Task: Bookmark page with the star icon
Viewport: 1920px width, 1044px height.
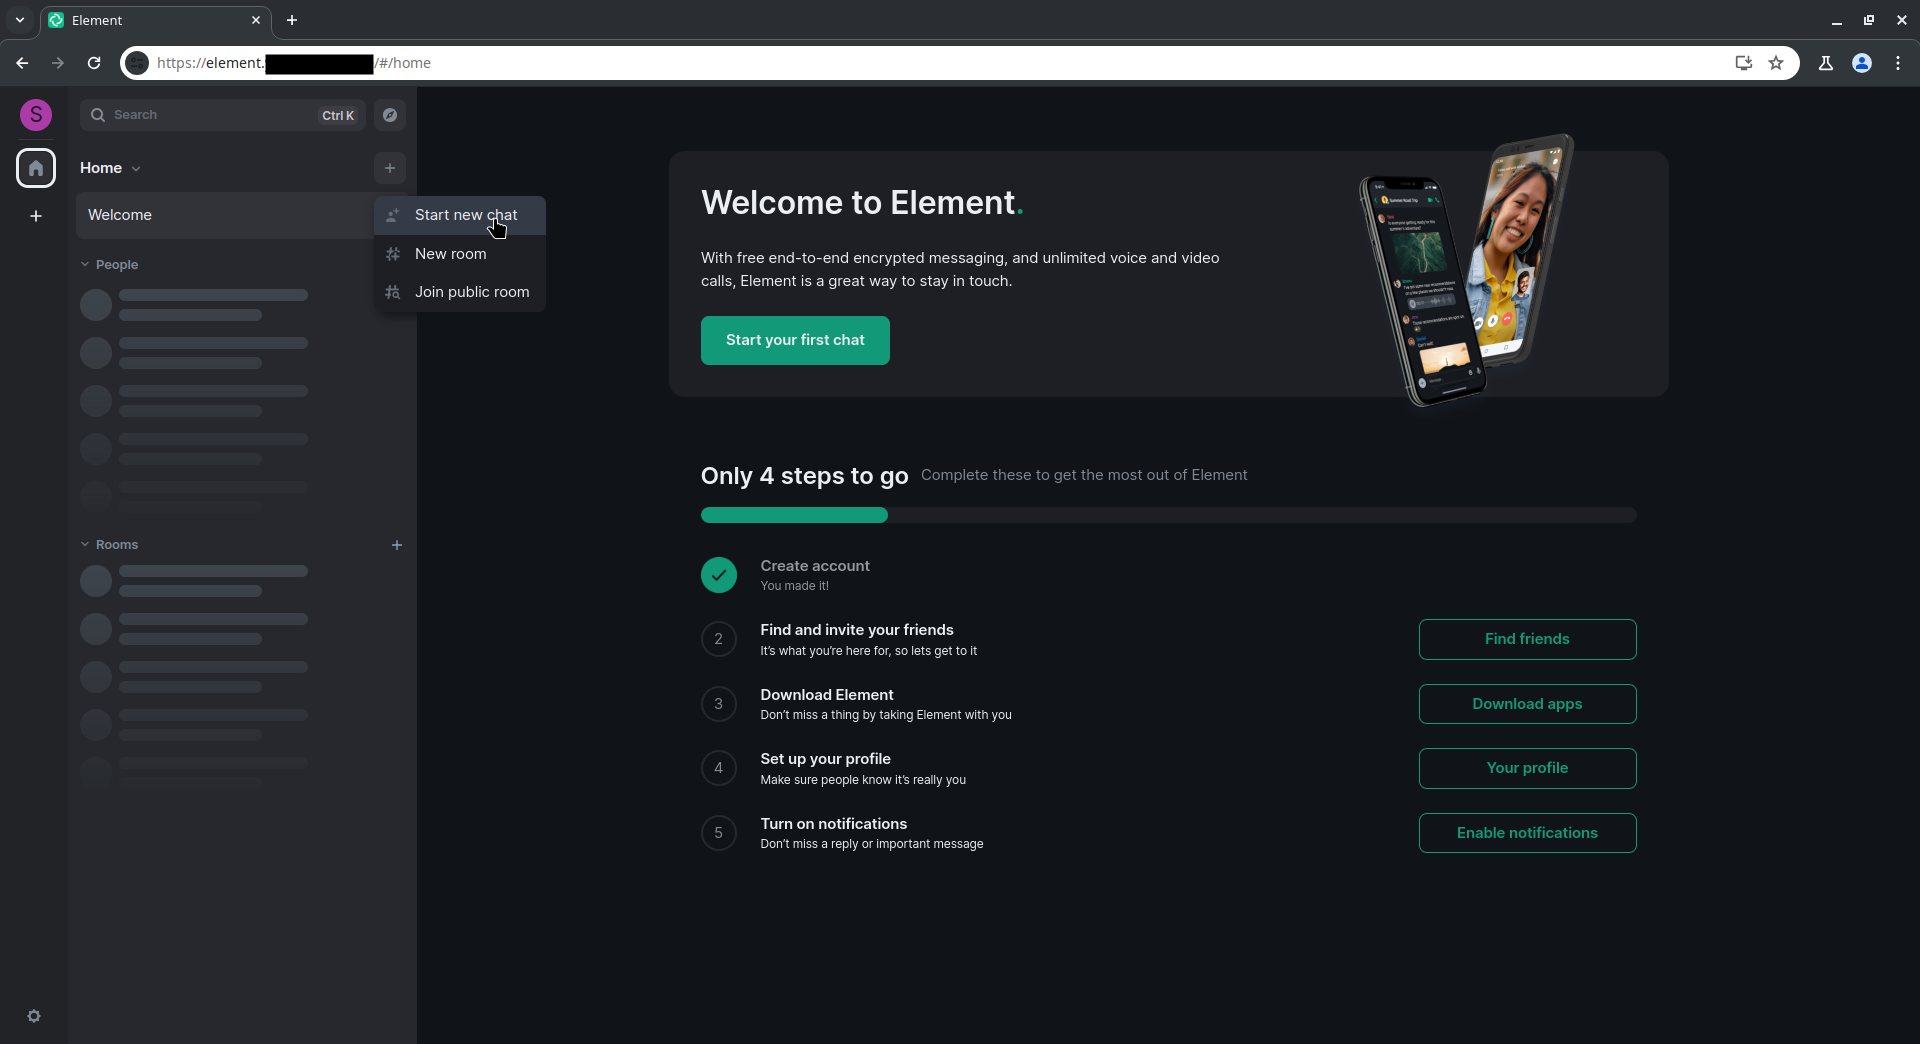Action: [x=1776, y=63]
